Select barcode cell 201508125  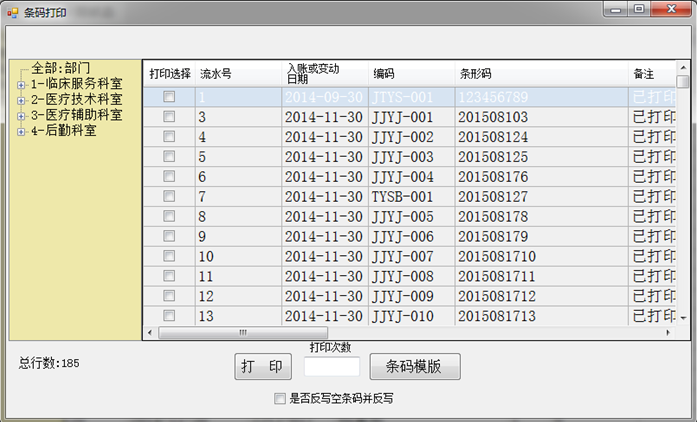pos(541,157)
